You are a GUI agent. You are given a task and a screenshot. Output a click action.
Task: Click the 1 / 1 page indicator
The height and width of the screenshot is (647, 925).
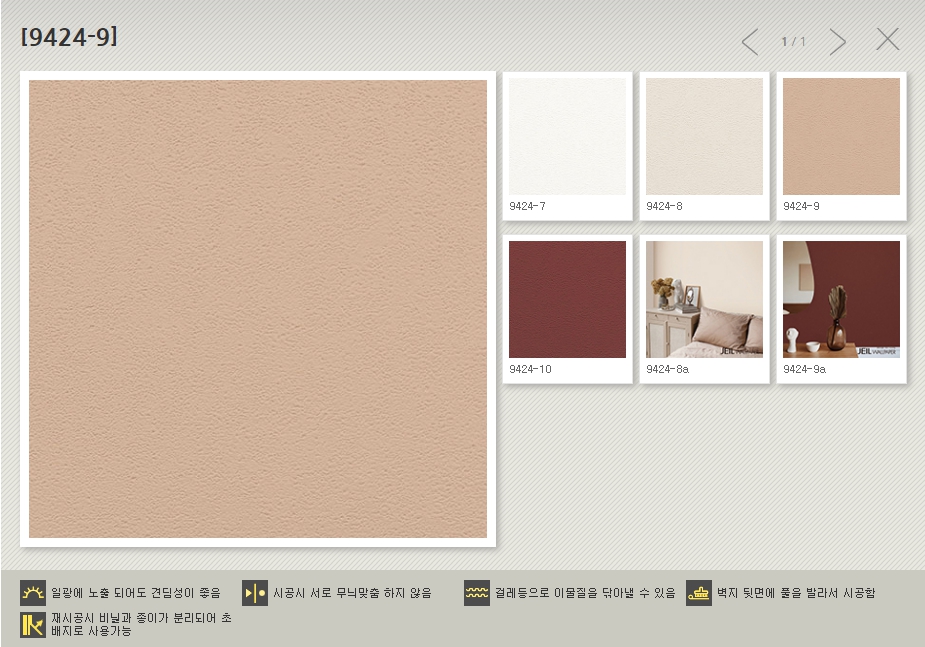click(x=793, y=42)
